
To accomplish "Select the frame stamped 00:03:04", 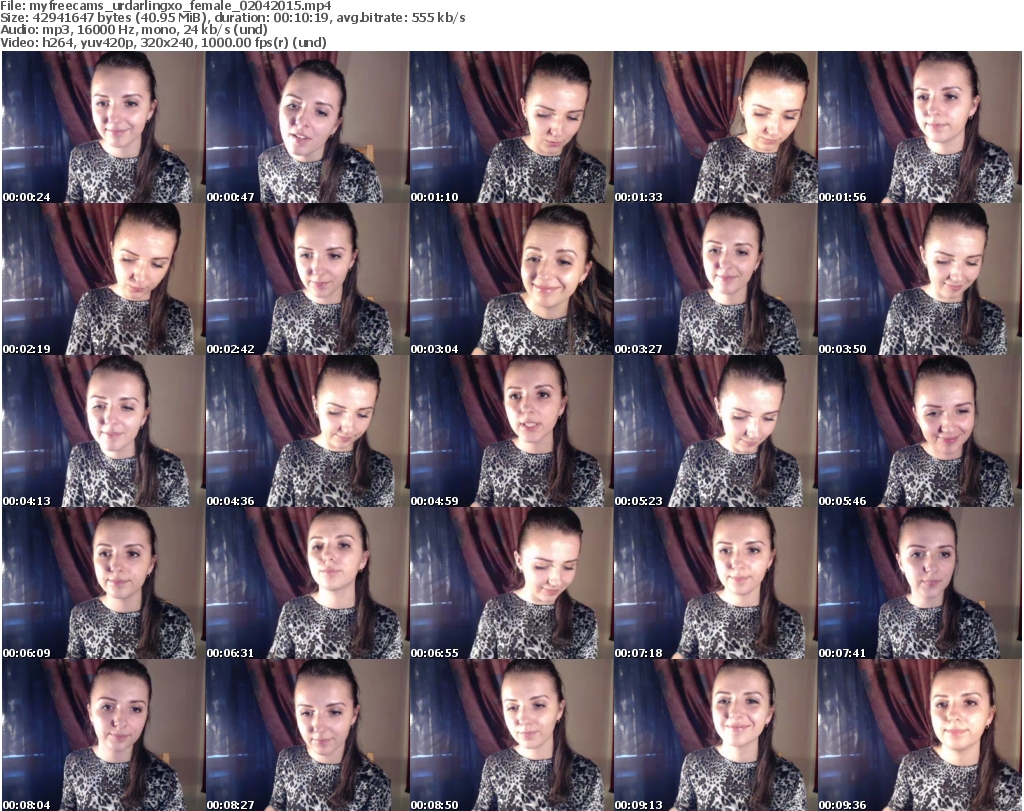I will (x=511, y=279).
